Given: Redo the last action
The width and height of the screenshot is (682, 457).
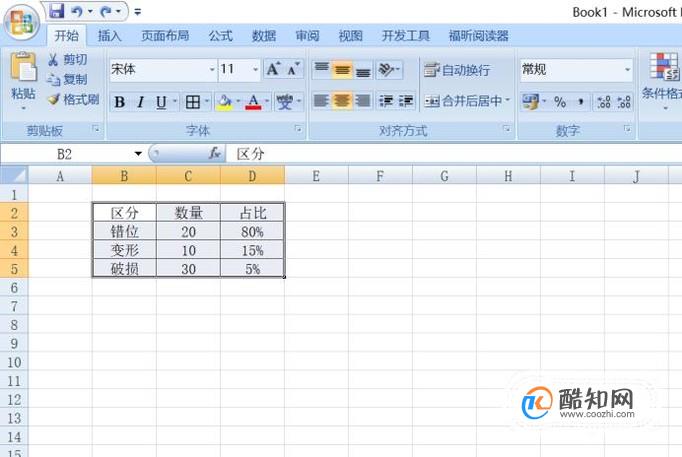Looking at the screenshot, I should [106, 11].
